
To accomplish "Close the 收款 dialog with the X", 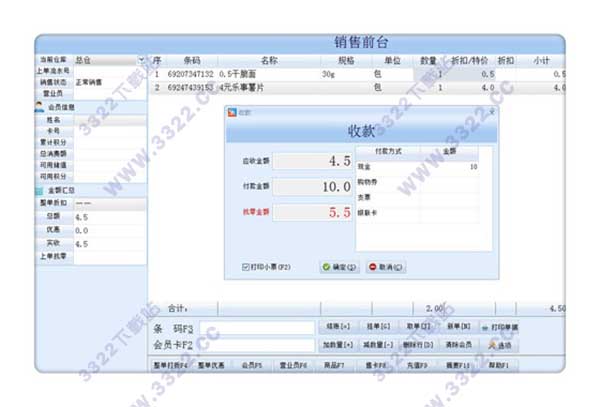I will pyautogui.click(x=492, y=112).
